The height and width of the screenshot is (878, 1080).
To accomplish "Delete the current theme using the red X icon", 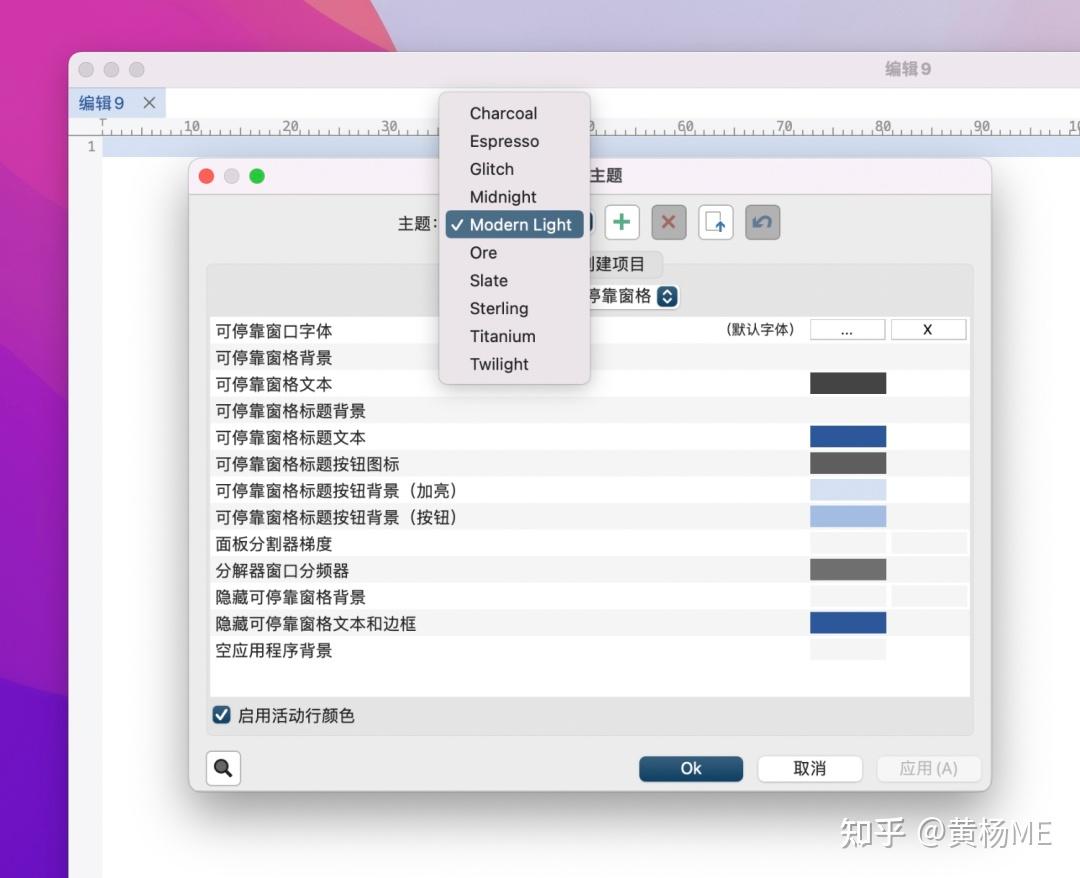I will tap(668, 222).
